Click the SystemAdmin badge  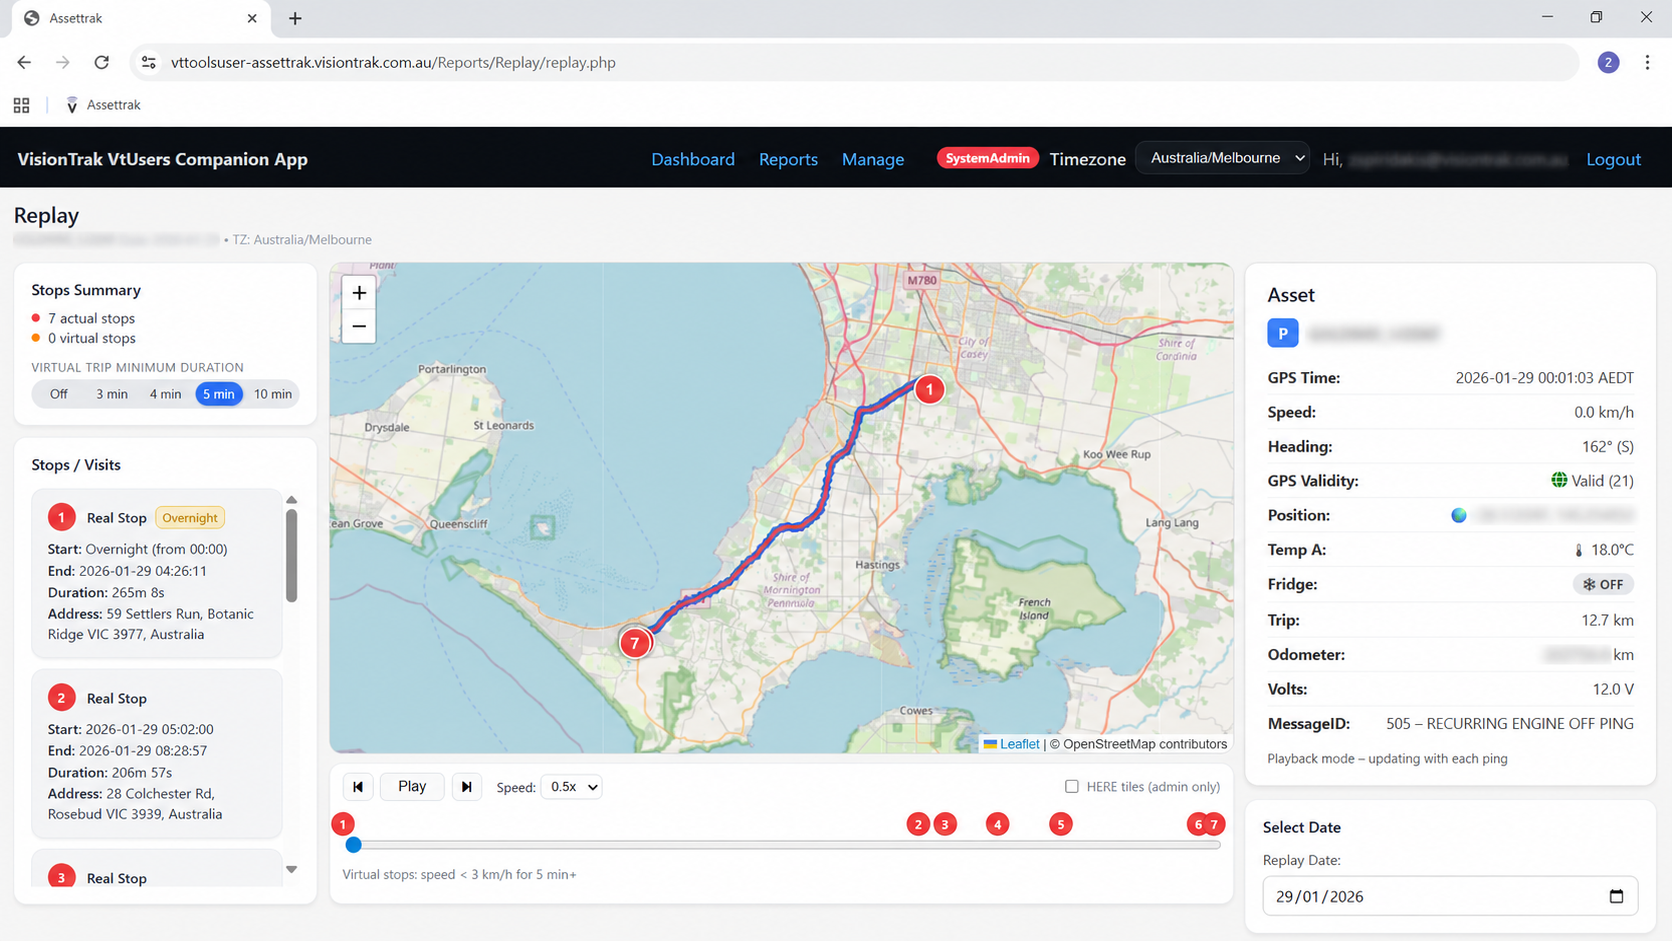pos(987,158)
